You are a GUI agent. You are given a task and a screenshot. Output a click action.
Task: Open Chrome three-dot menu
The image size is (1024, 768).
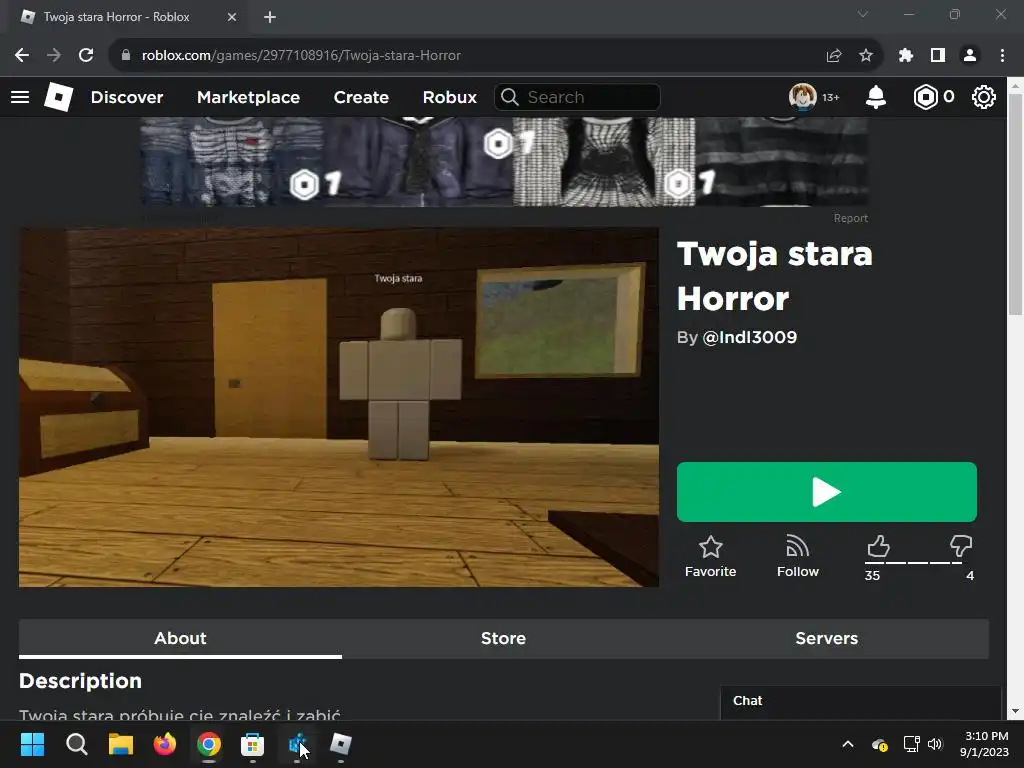pos(1002,56)
